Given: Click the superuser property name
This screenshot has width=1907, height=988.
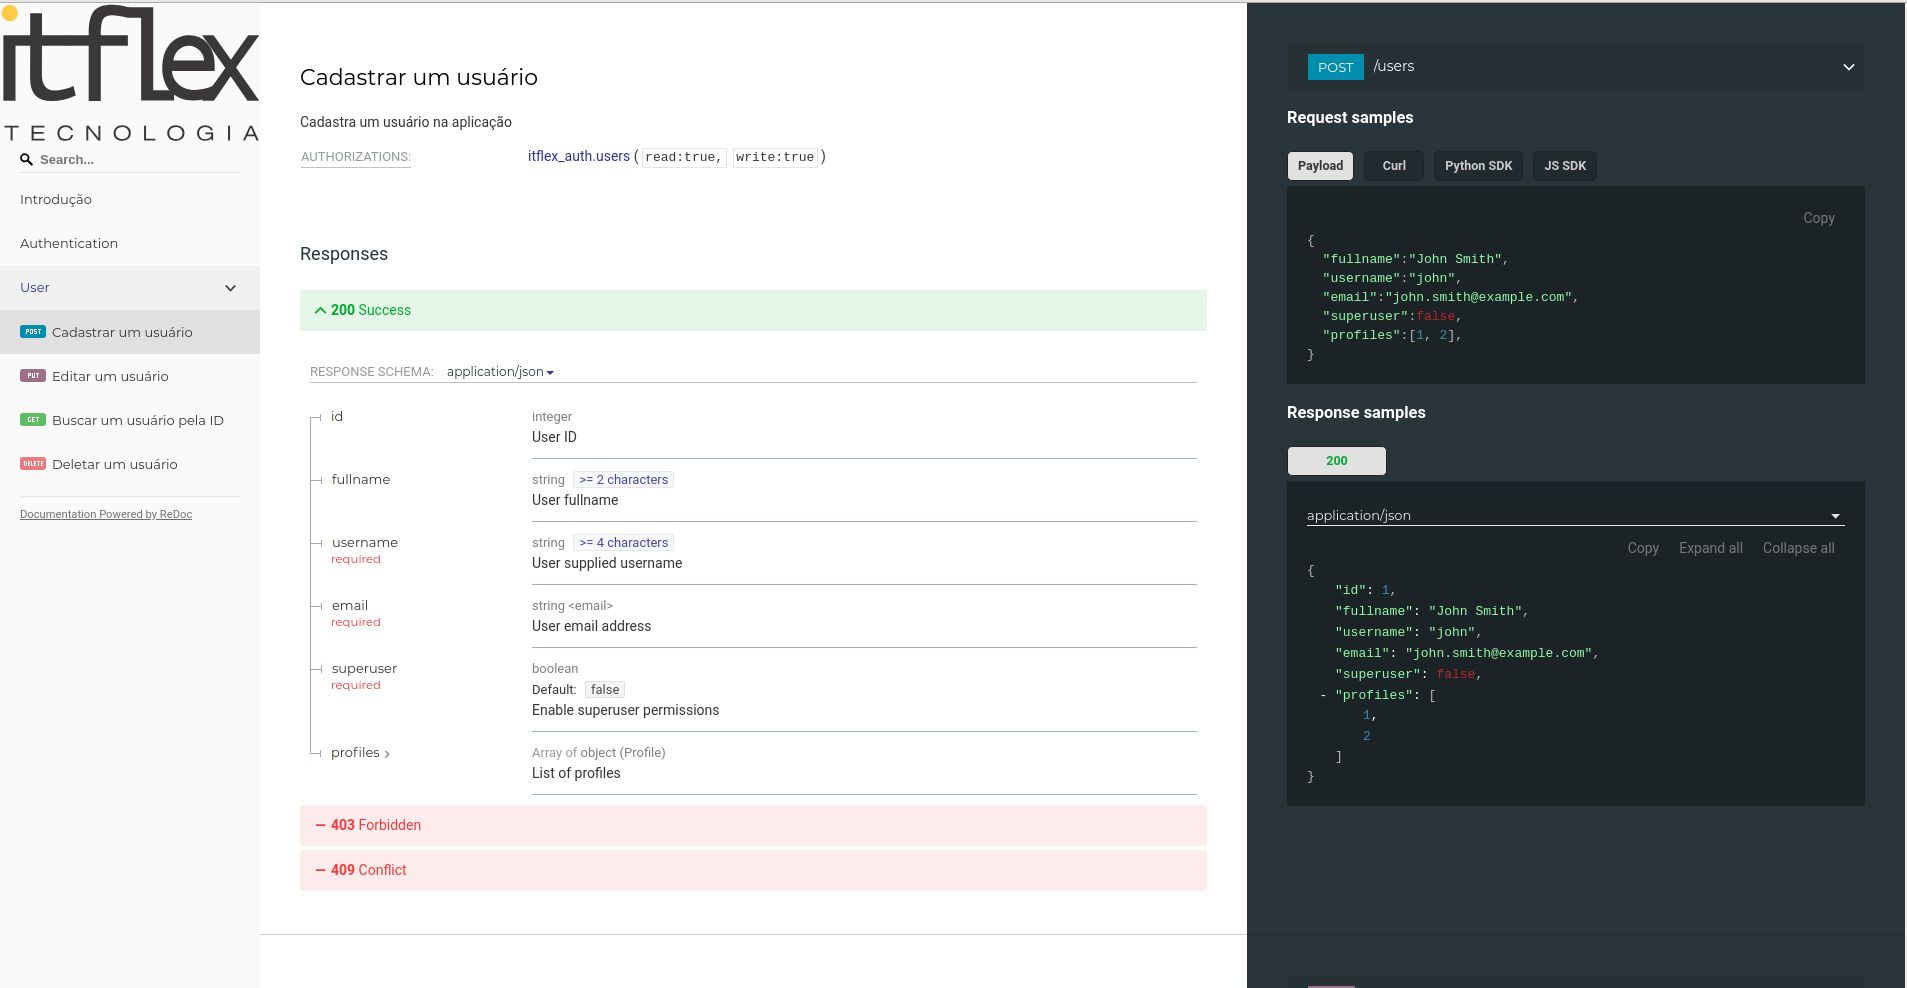Looking at the screenshot, I should [x=364, y=669].
